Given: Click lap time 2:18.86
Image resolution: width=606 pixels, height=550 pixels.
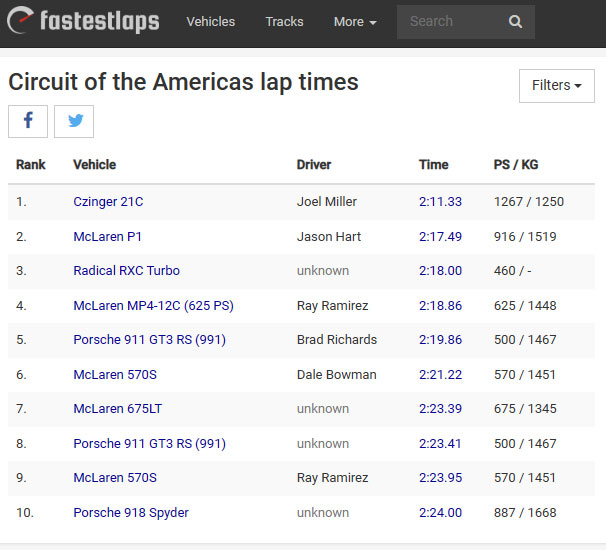Looking at the screenshot, I should coord(440,306).
